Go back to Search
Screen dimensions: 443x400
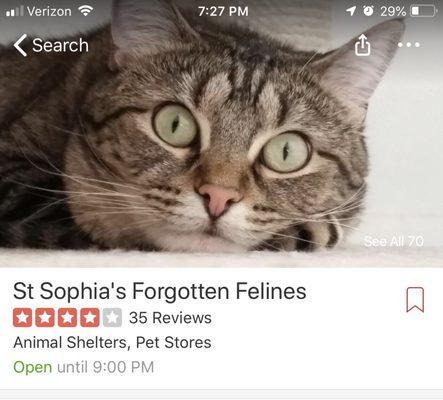point(51,45)
